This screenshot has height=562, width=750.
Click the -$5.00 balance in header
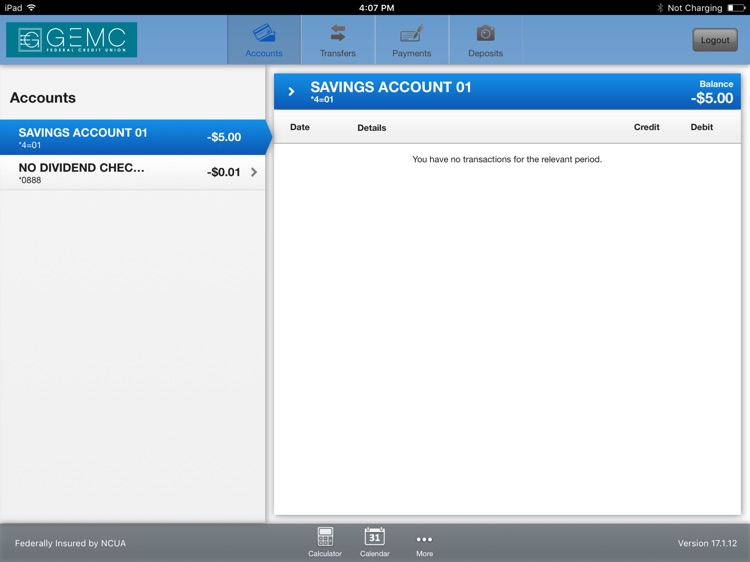tap(712, 98)
